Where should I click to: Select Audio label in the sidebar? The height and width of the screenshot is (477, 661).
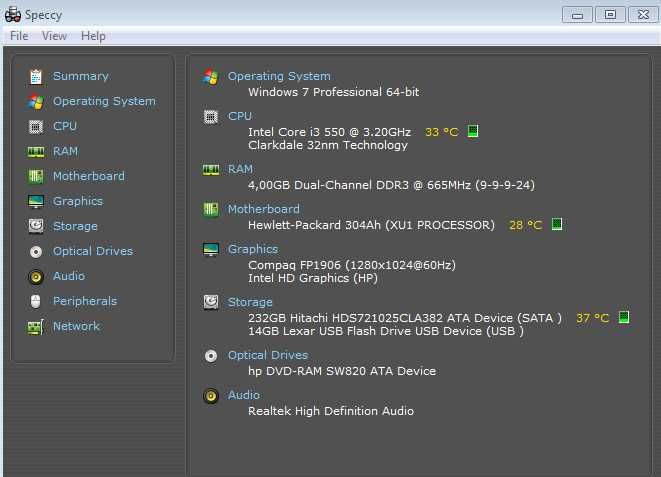click(69, 276)
